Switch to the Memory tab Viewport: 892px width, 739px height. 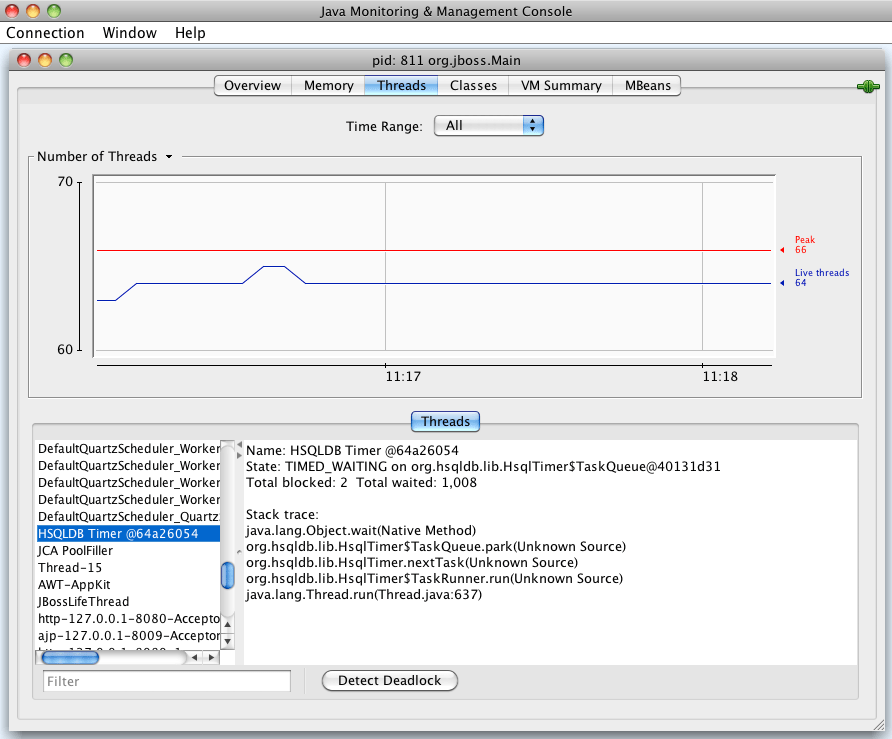tap(328, 85)
